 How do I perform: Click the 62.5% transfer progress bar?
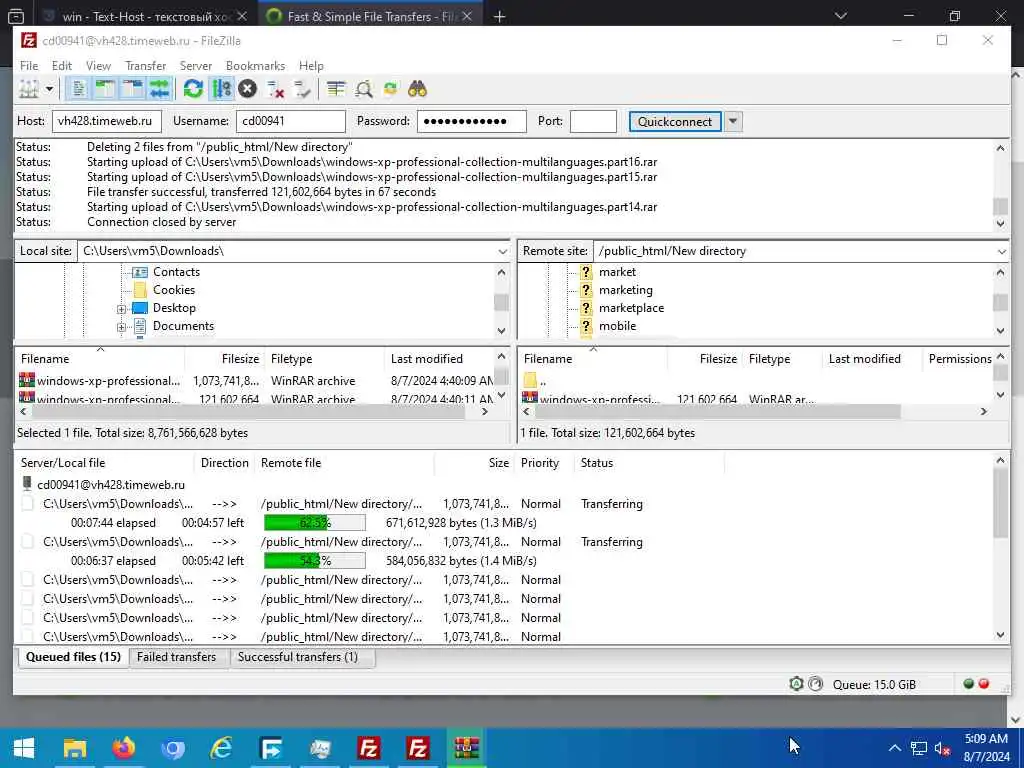click(315, 522)
